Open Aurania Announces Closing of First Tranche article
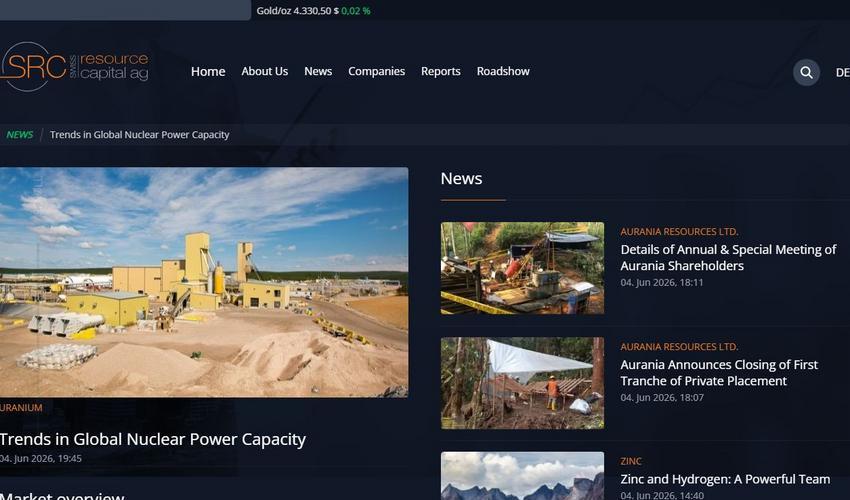The image size is (850, 500). (x=719, y=373)
